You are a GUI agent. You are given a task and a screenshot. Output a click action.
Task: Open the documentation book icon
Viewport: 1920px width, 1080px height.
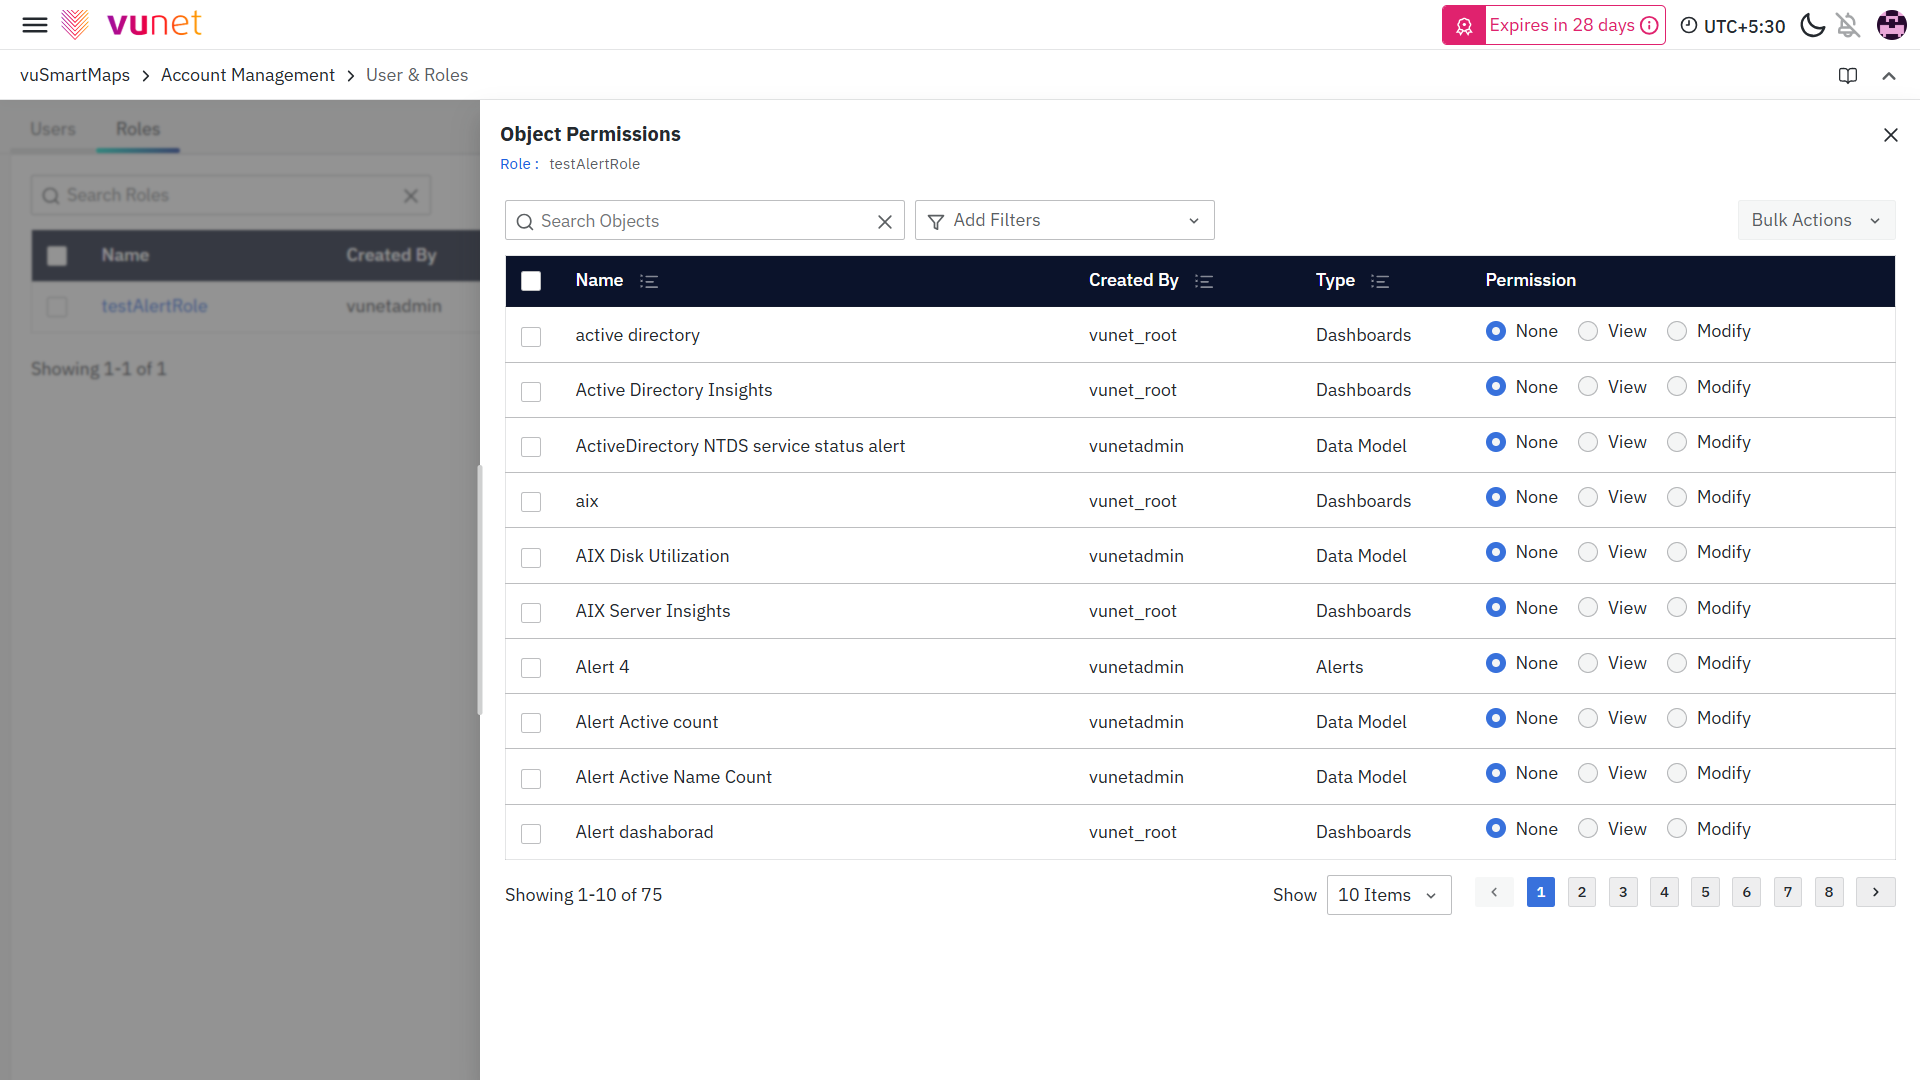point(1848,76)
